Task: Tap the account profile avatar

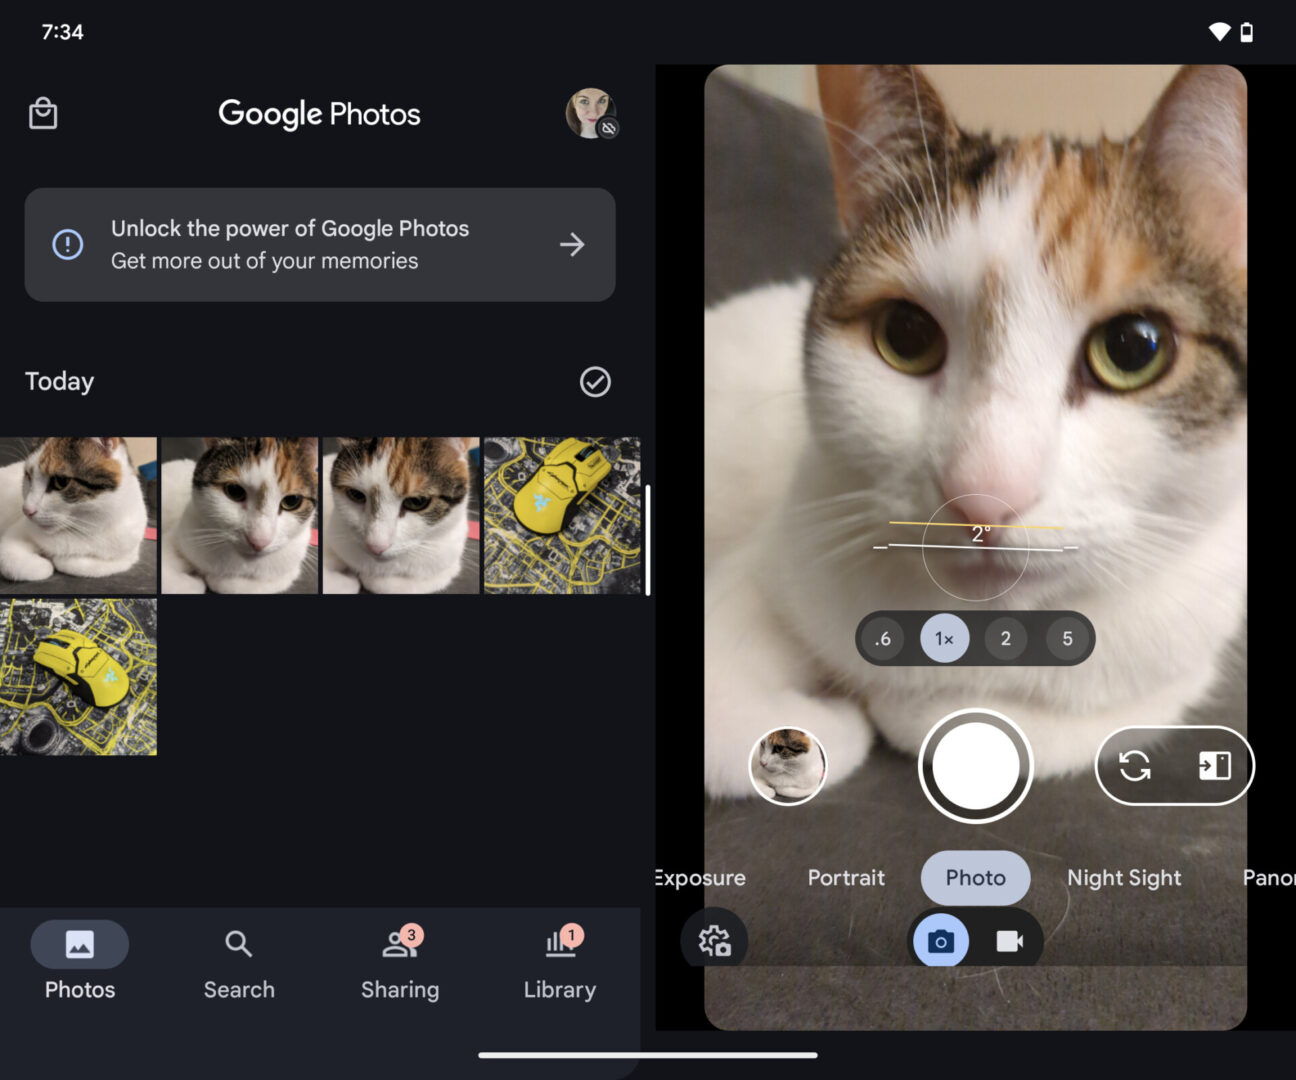Action: [x=591, y=113]
